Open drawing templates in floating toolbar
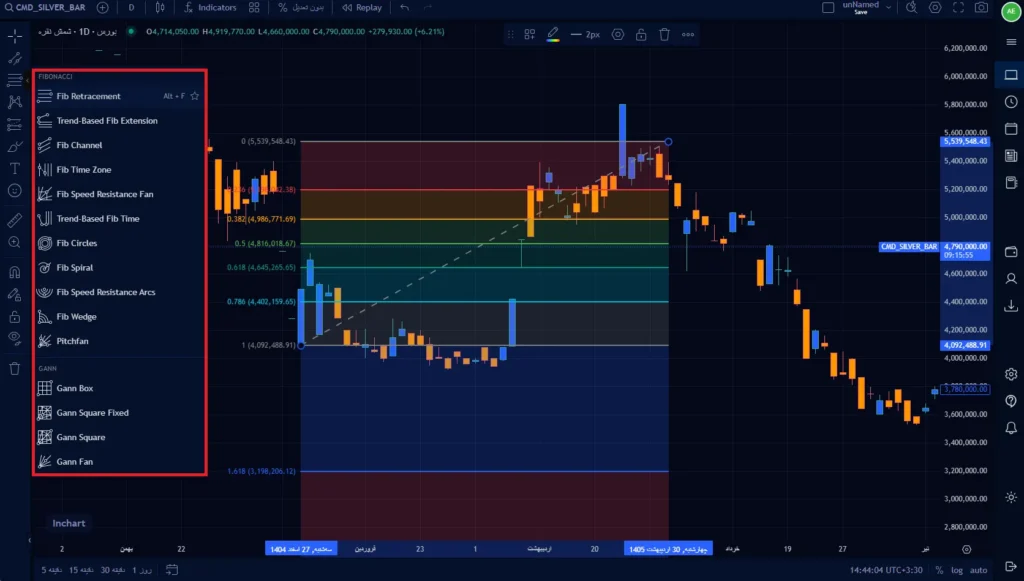Image resolution: width=1024 pixels, height=581 pixels. point(530,35)
